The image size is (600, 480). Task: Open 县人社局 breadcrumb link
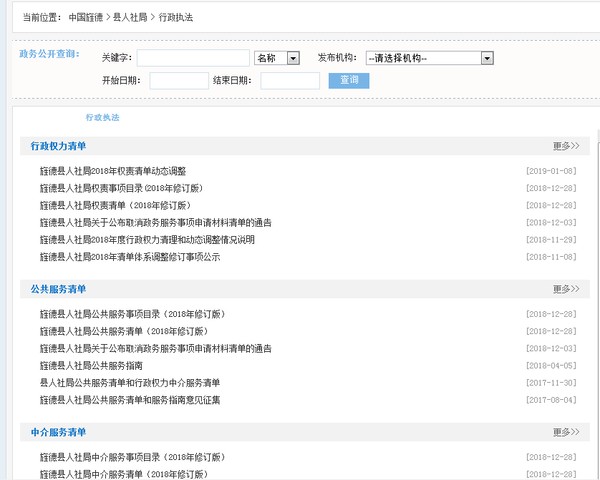[130, 17]
